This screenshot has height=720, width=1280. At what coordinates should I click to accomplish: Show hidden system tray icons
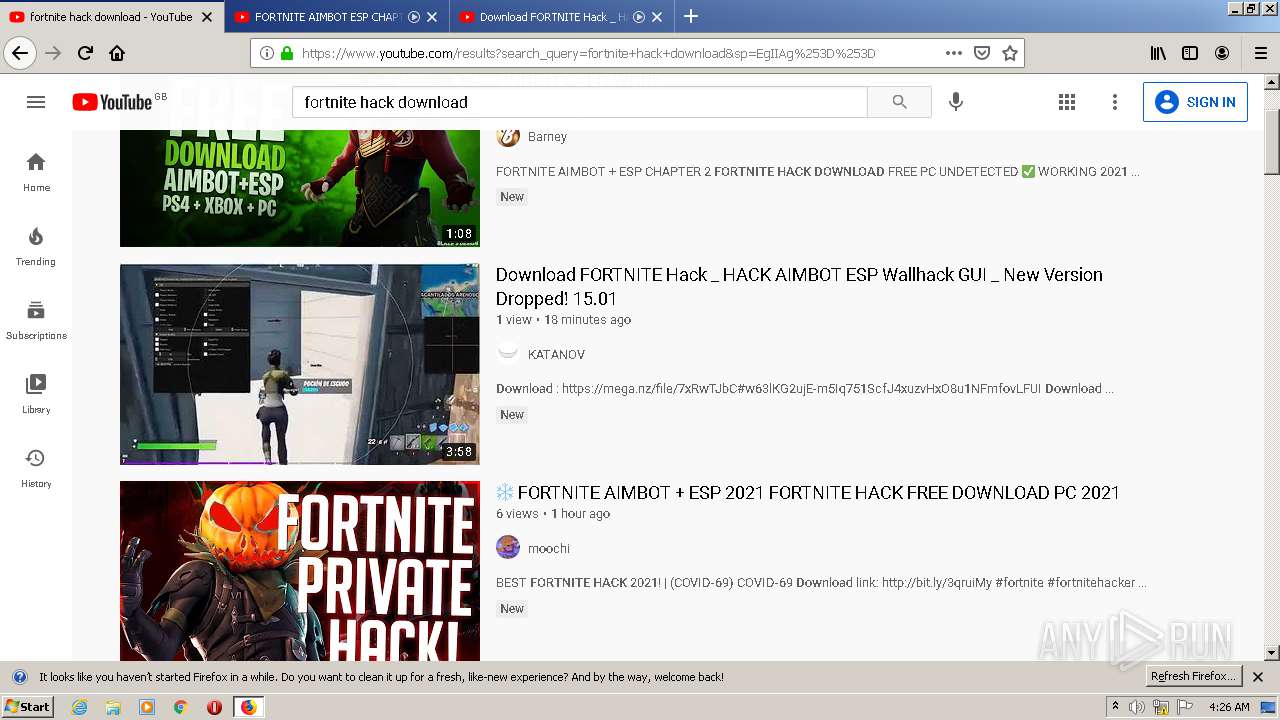click(x=1115, y=706)
